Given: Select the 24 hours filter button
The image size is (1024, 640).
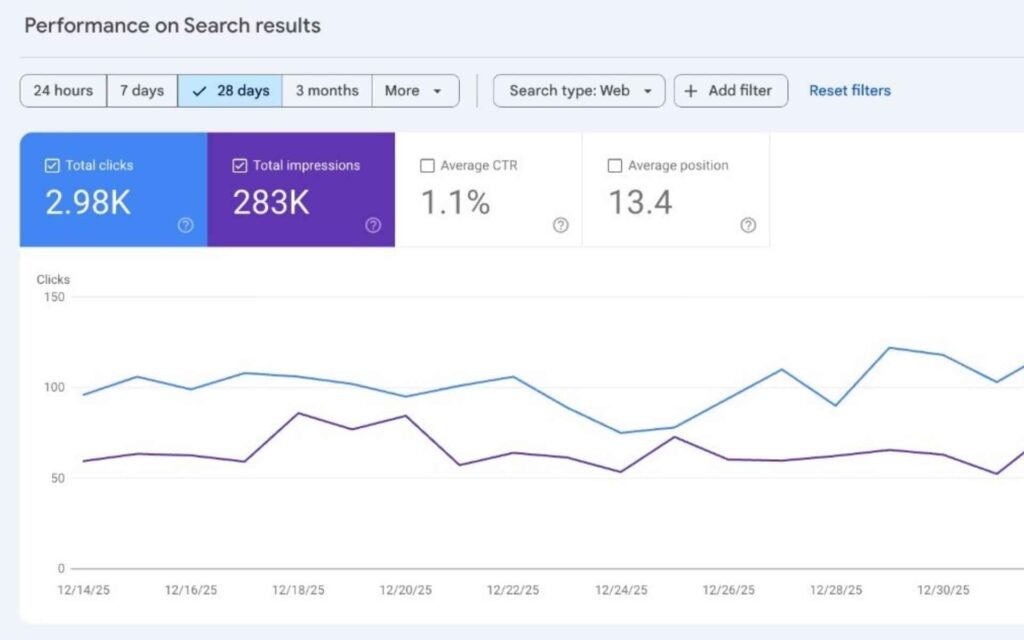Looking at the screenshot, I should [x=63, y=90].
